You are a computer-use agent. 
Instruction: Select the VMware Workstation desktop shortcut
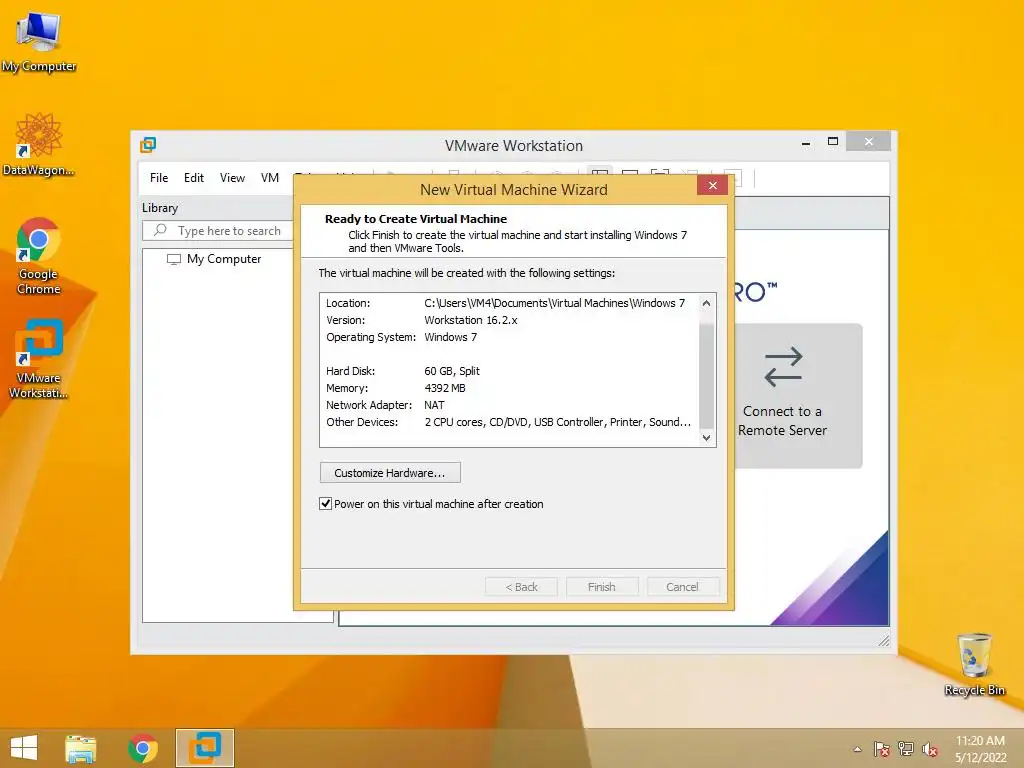point(39,358)
